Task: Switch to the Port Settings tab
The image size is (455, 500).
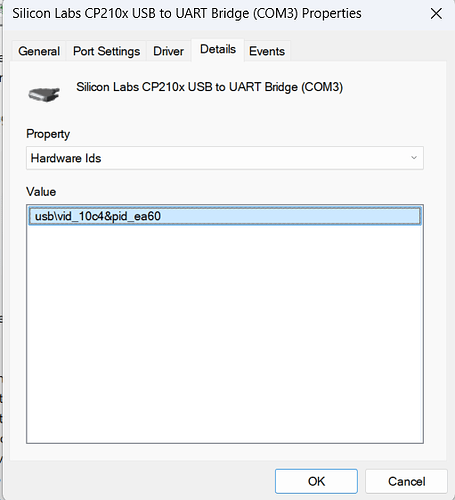Action: click(x=106, y=51)
